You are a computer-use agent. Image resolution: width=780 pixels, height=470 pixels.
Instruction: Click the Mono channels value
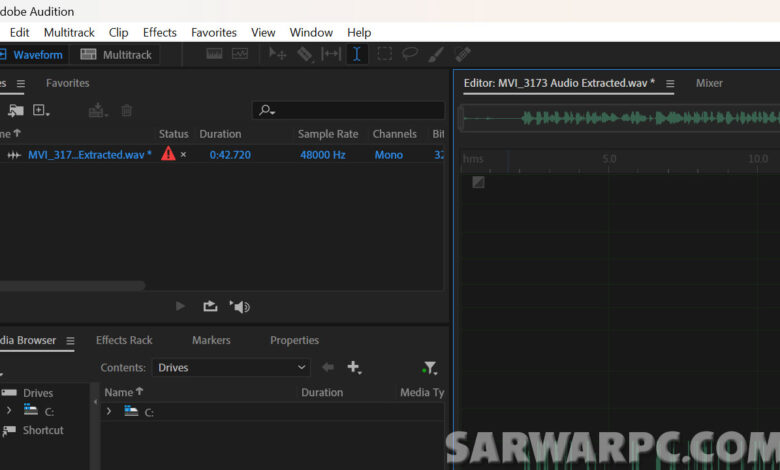point(389,155)
